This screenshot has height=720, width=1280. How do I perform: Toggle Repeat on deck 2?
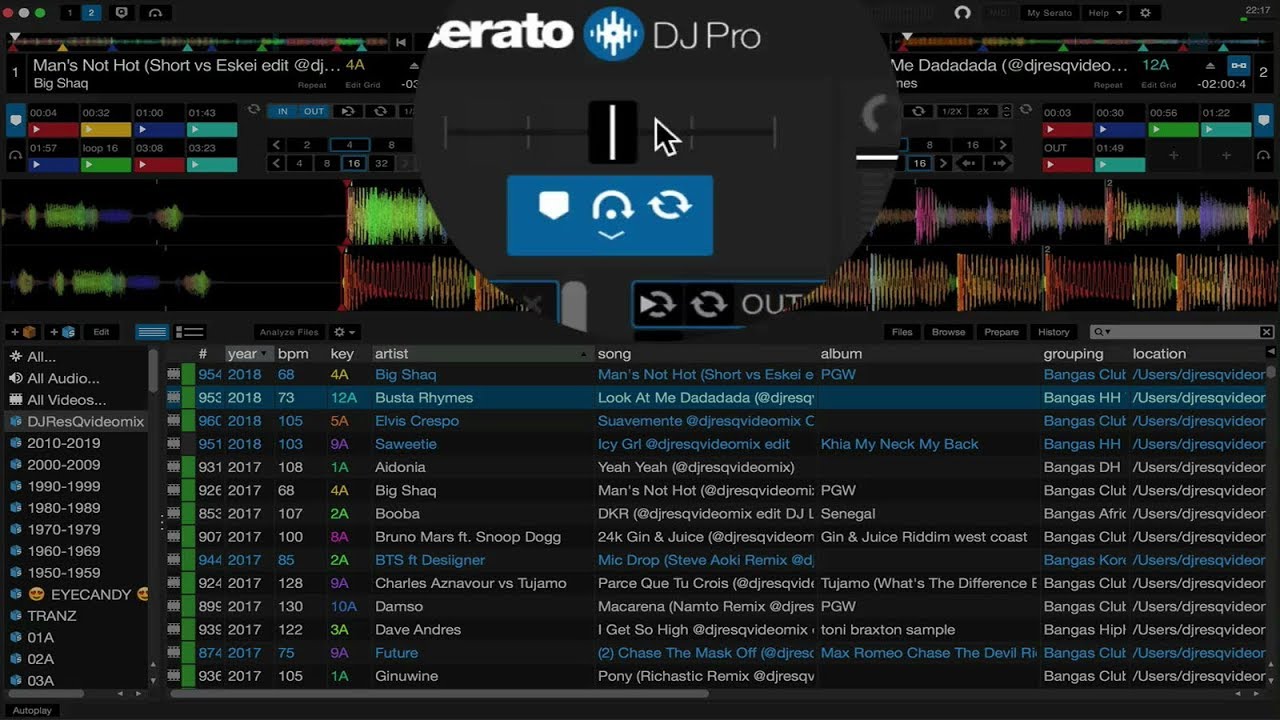(1108, 85)
